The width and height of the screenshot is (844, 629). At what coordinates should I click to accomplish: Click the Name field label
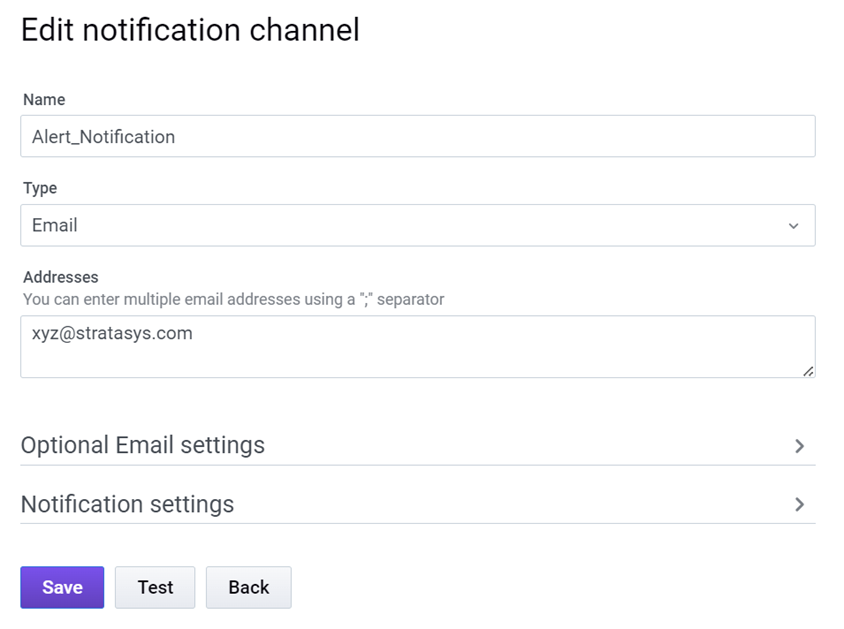(x=44, y=100)
